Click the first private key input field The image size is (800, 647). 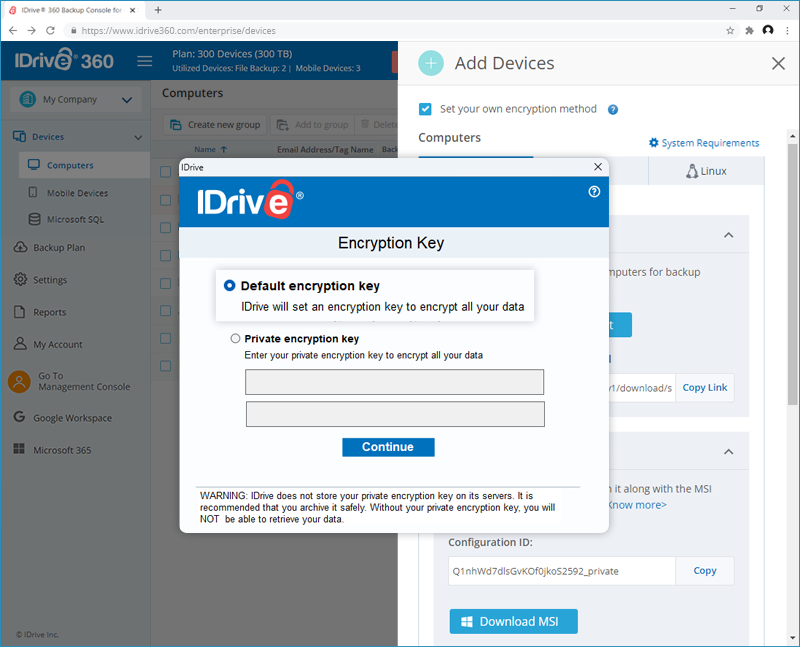click(x=394, y=382)
